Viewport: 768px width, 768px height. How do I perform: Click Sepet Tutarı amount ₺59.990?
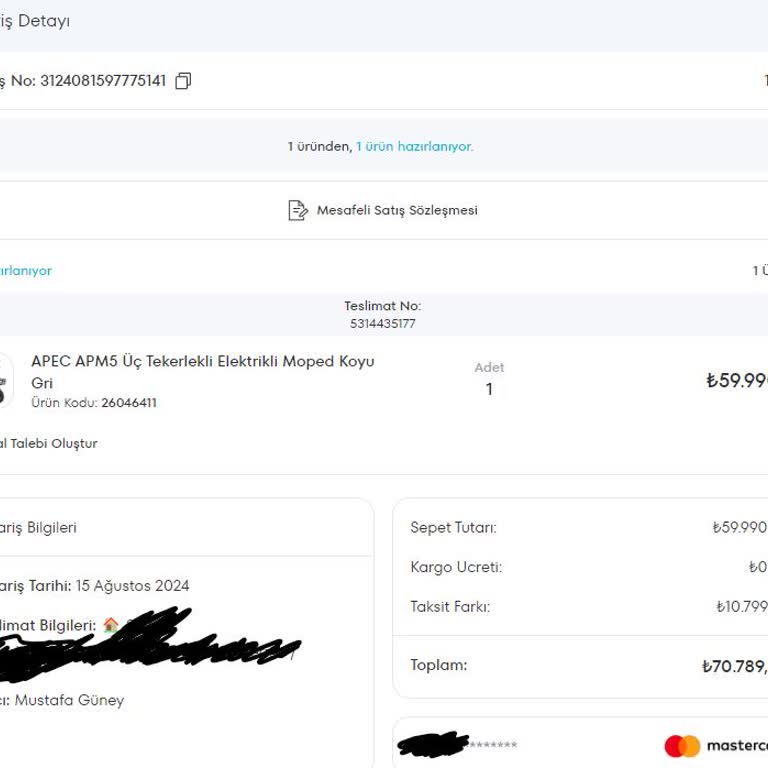coord(740,528)
